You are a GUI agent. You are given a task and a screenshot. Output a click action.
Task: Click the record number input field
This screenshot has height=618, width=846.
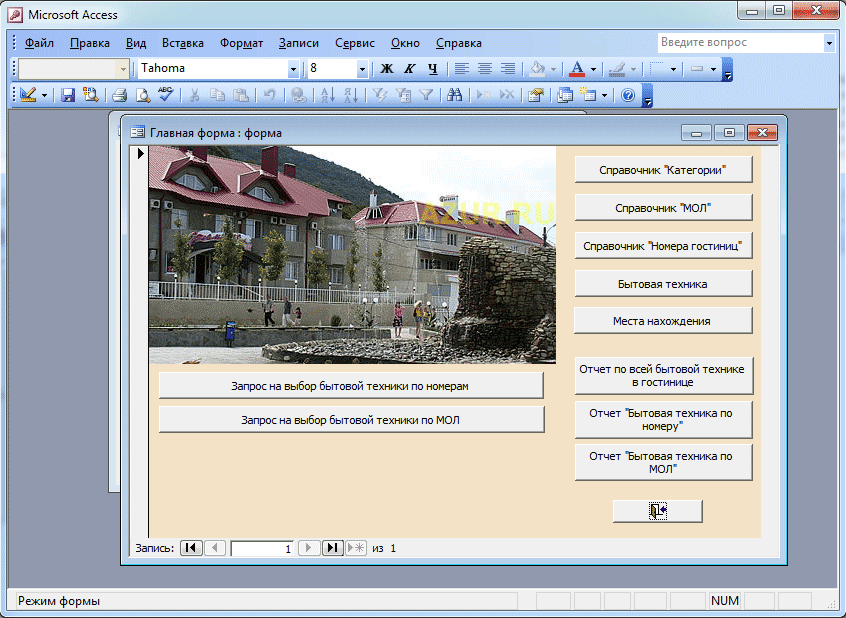point(262,549)
